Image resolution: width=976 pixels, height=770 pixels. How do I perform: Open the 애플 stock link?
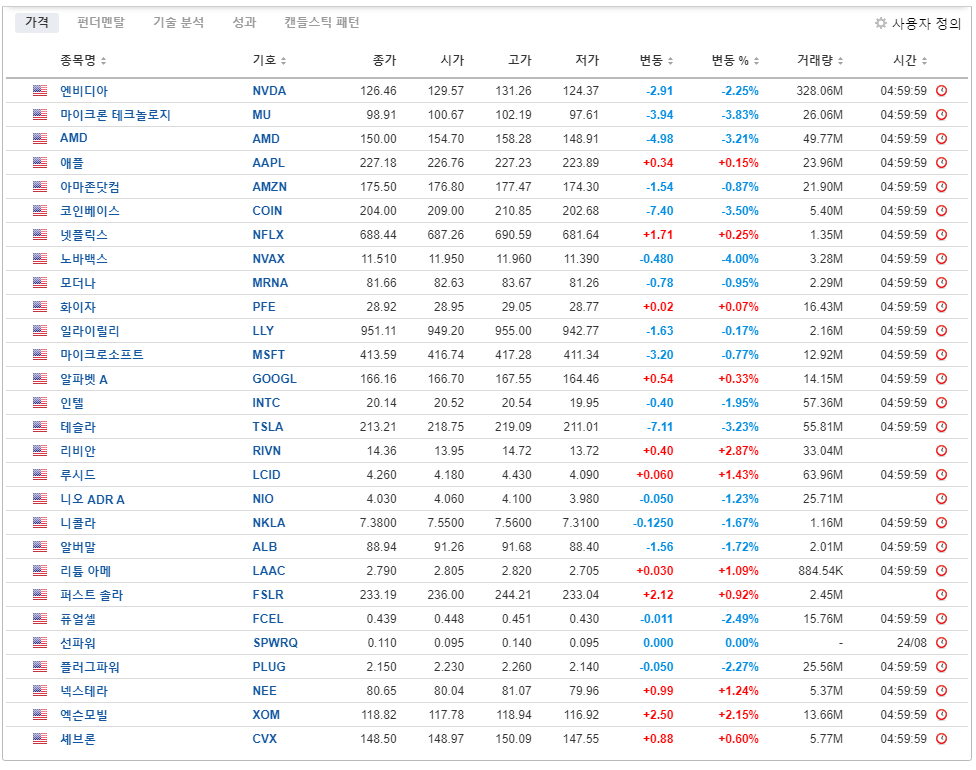(72, 163)
